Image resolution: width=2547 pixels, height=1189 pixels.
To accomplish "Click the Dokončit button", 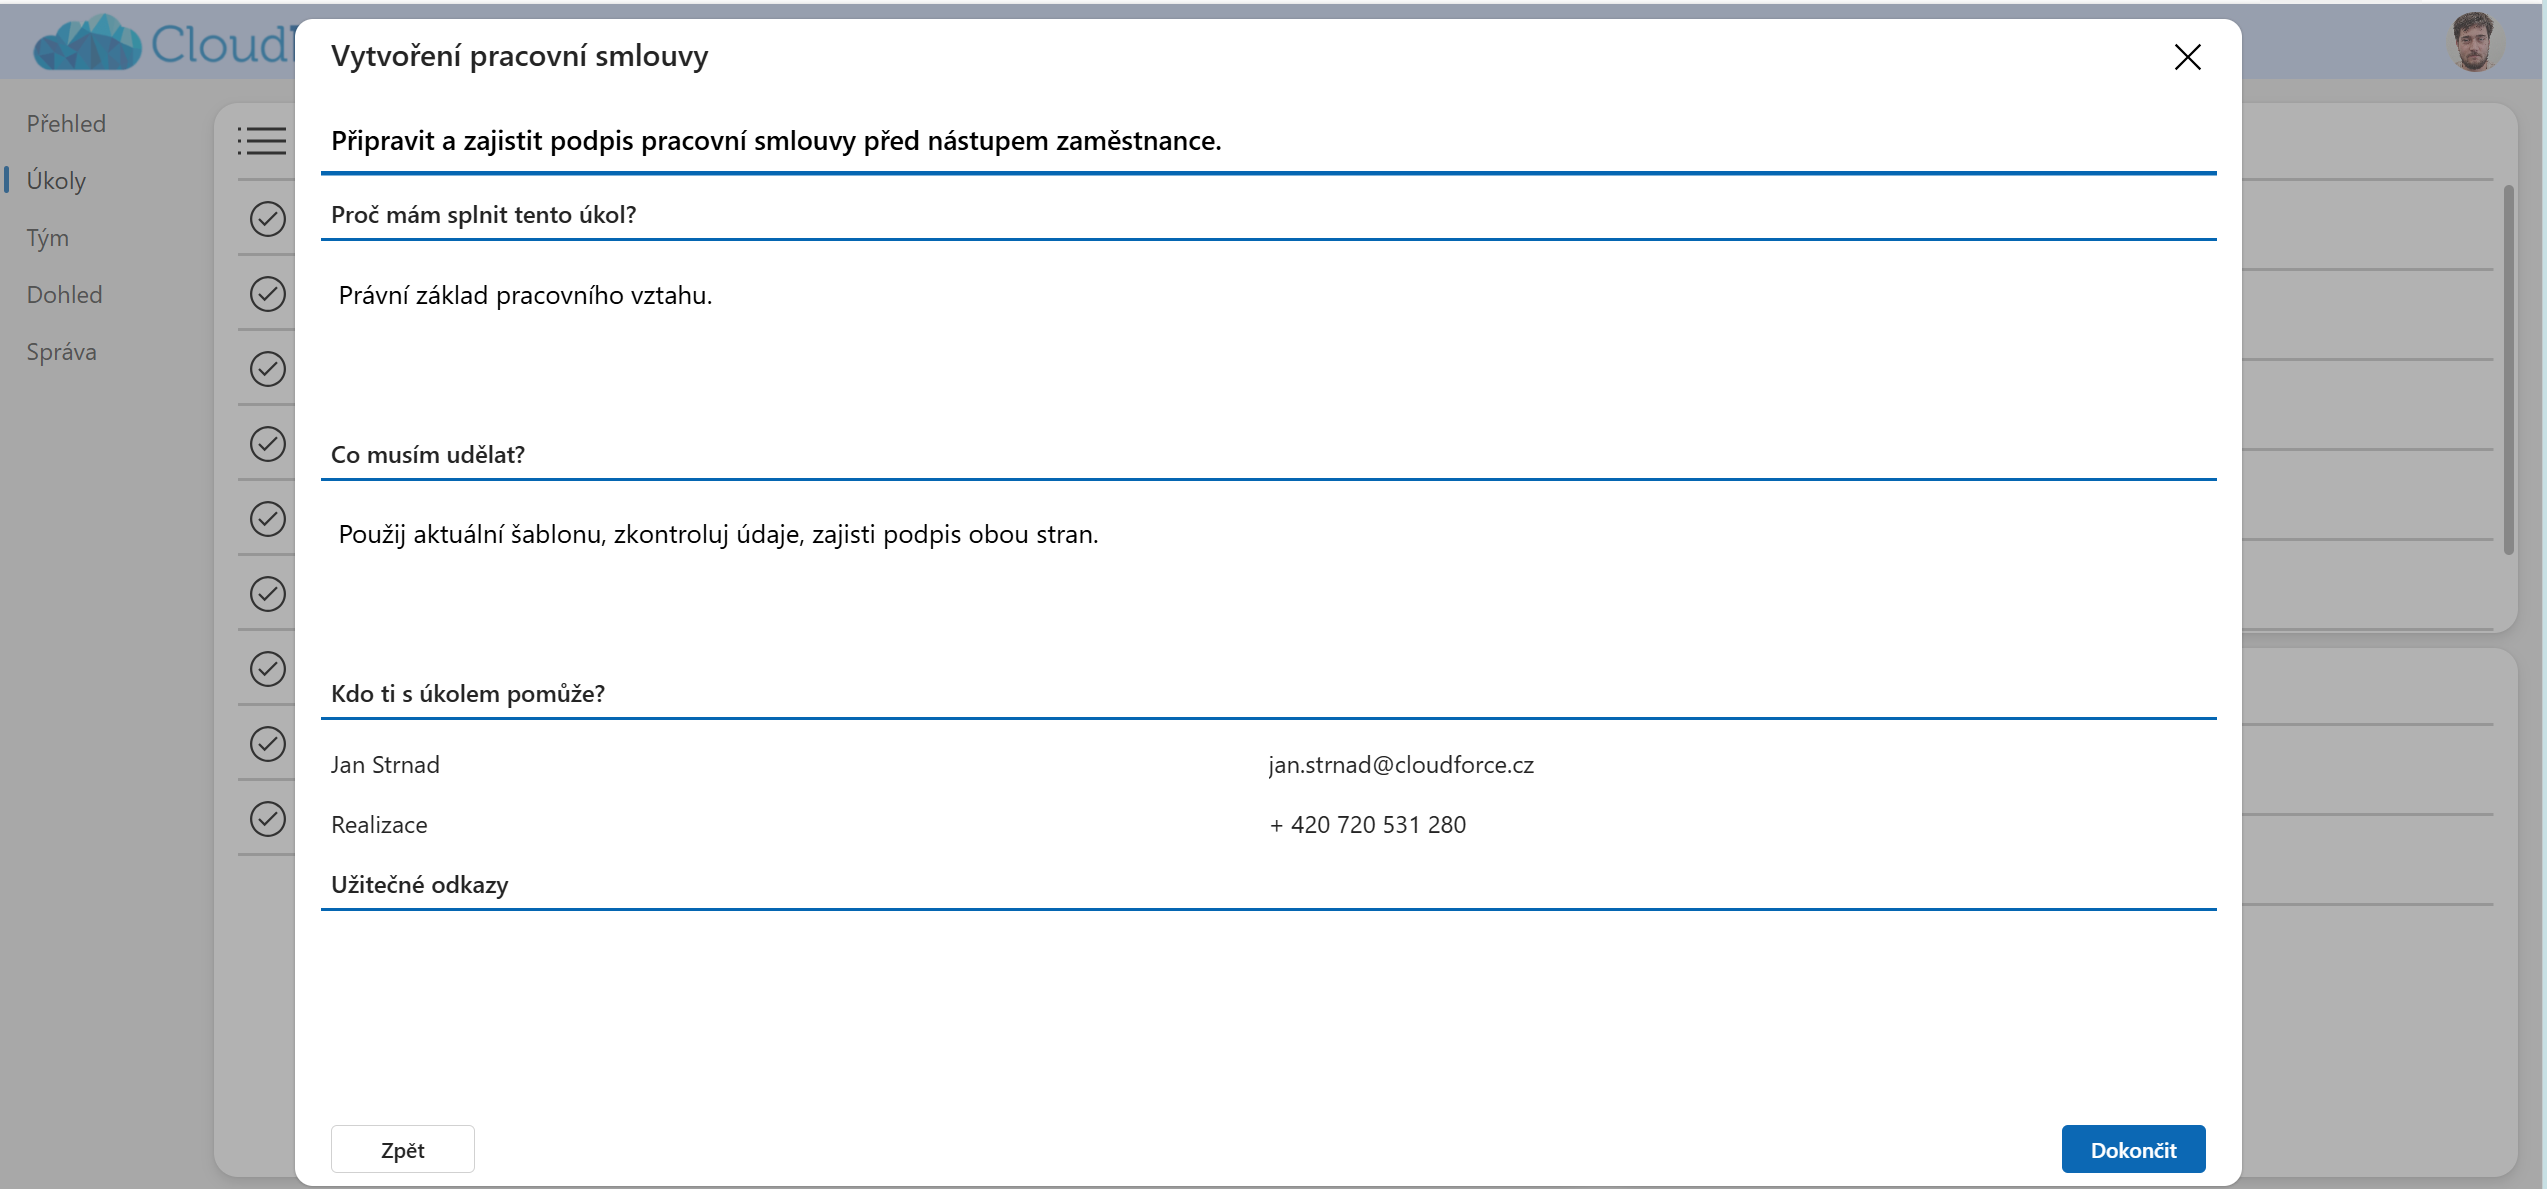I will 2132,1149.
